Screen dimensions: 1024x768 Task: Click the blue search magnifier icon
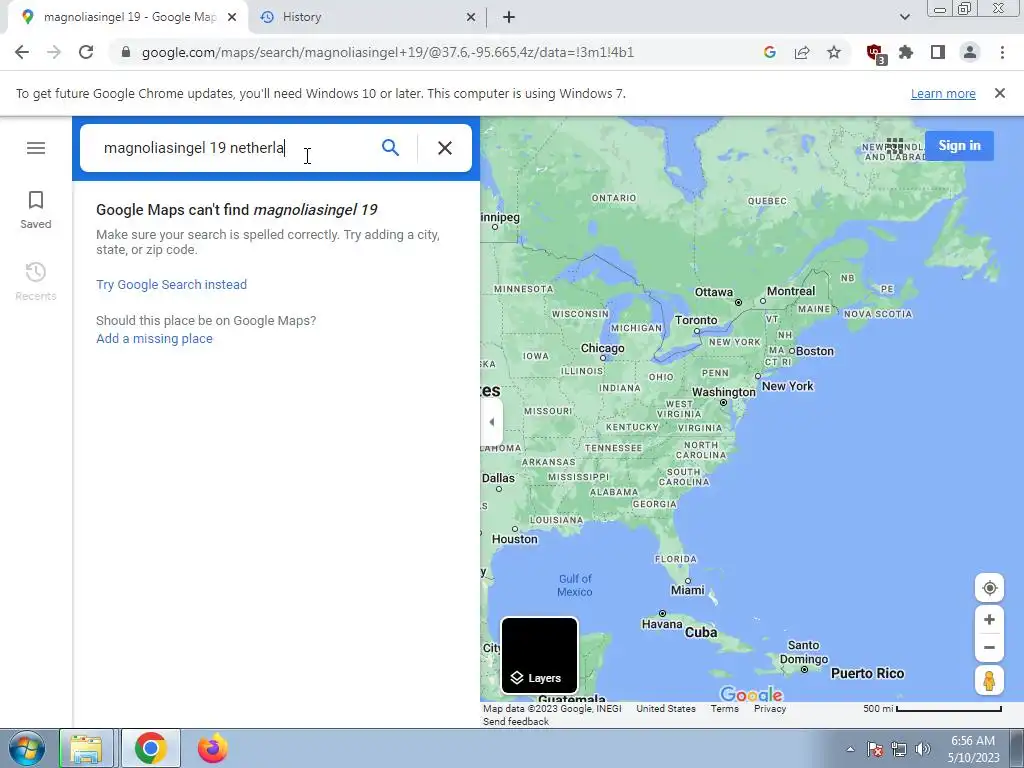tap(390, 148)
